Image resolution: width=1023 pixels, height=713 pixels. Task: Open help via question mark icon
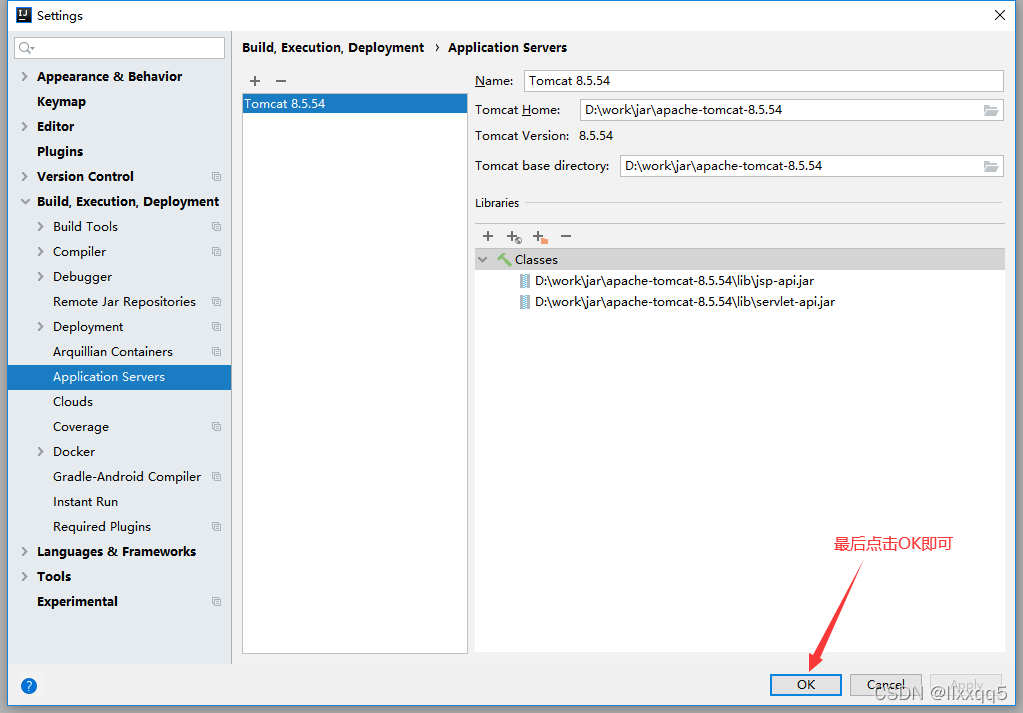click(29, 686)
